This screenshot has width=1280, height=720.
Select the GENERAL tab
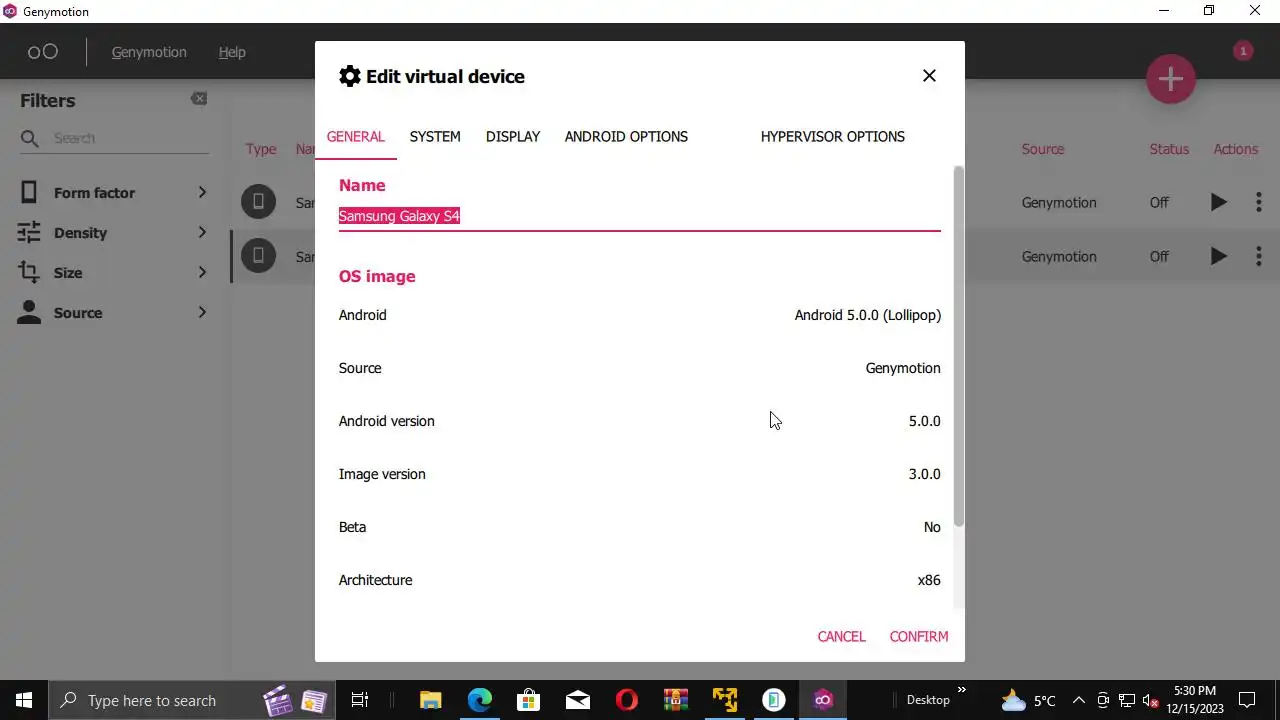coord(356,137)
